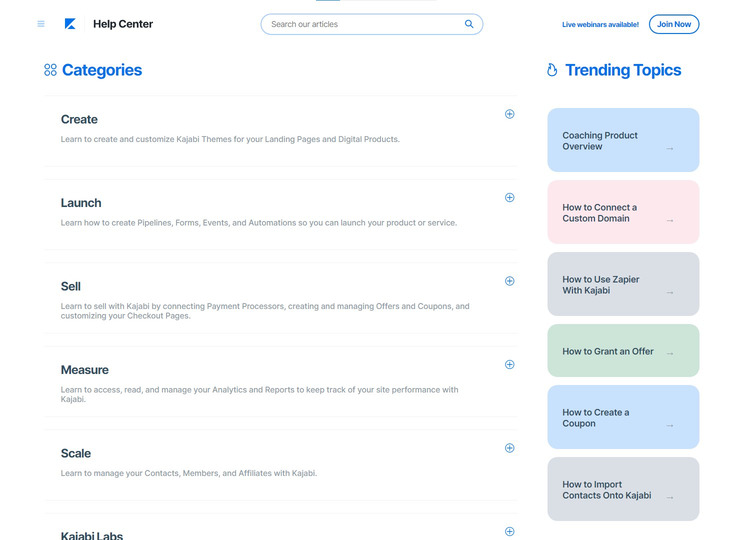Click description about customizing Kajabi Themes

230,139
